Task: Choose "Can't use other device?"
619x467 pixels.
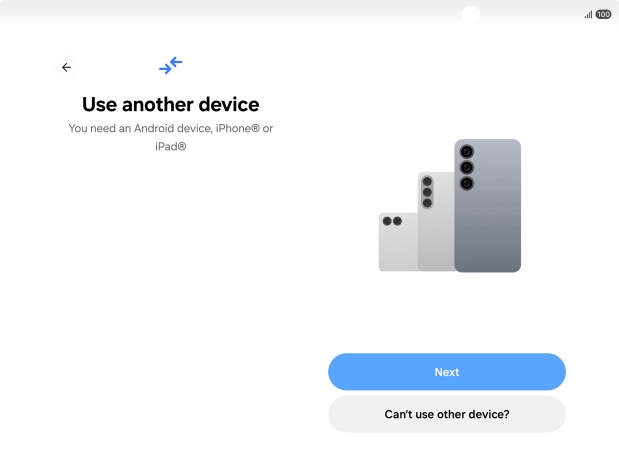Action: click(447, 414)
